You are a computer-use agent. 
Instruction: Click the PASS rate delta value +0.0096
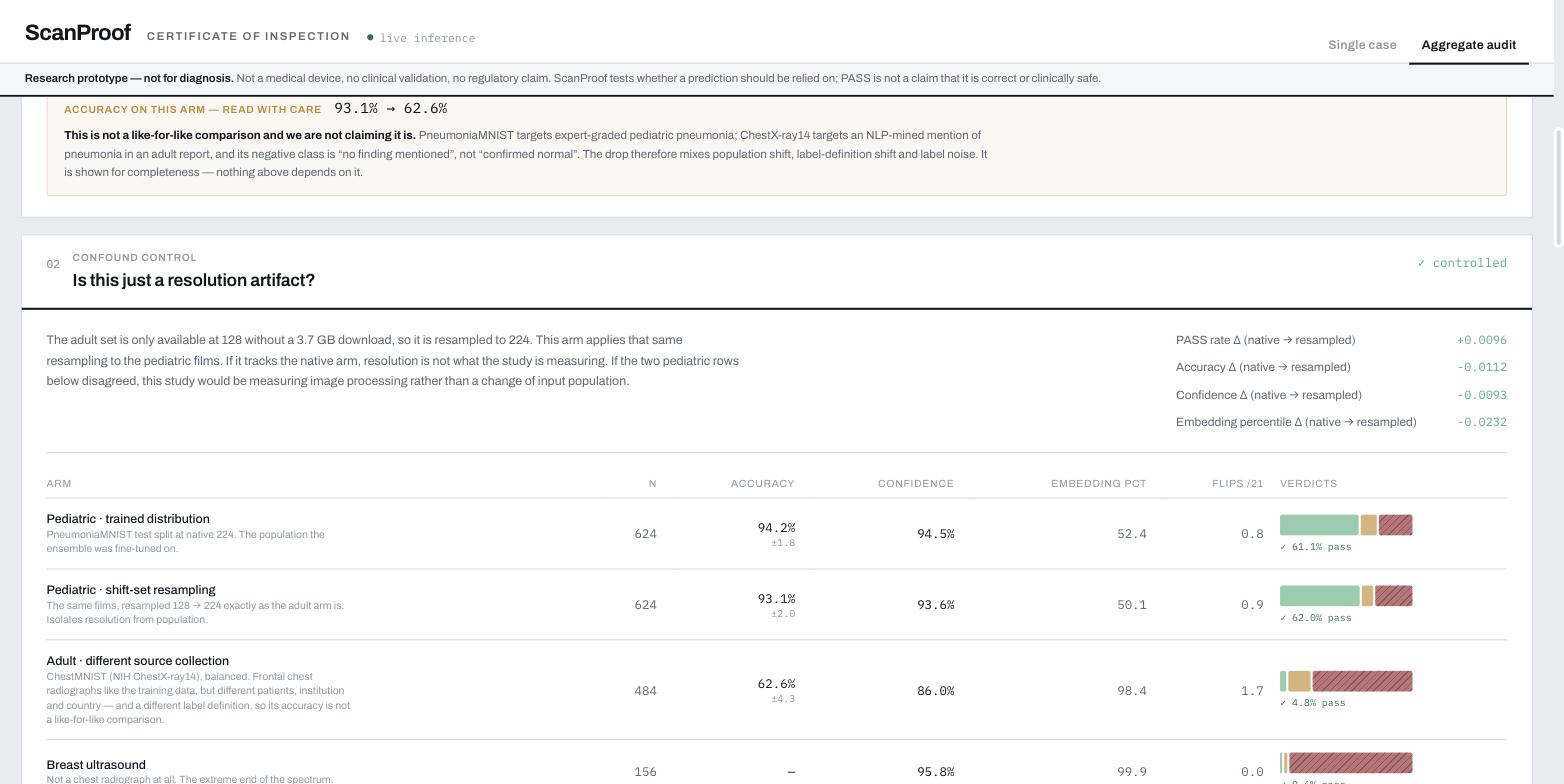[x=1482, y=340]
